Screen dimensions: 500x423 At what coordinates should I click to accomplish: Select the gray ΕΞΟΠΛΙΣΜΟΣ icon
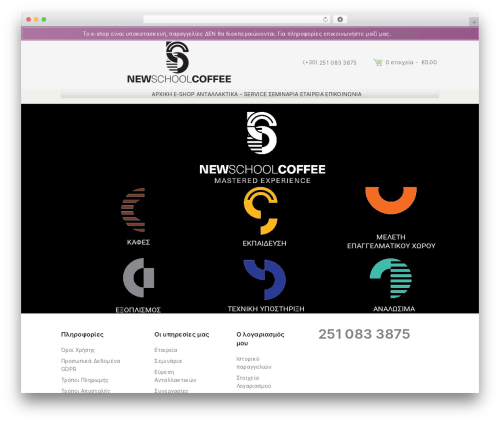coord(138,277)
